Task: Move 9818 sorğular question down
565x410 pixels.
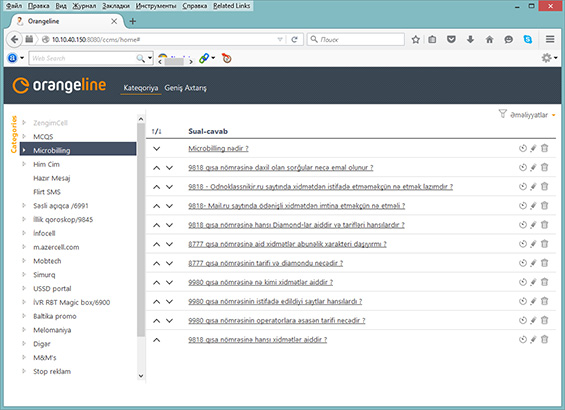Action: (x=169, y=168)
